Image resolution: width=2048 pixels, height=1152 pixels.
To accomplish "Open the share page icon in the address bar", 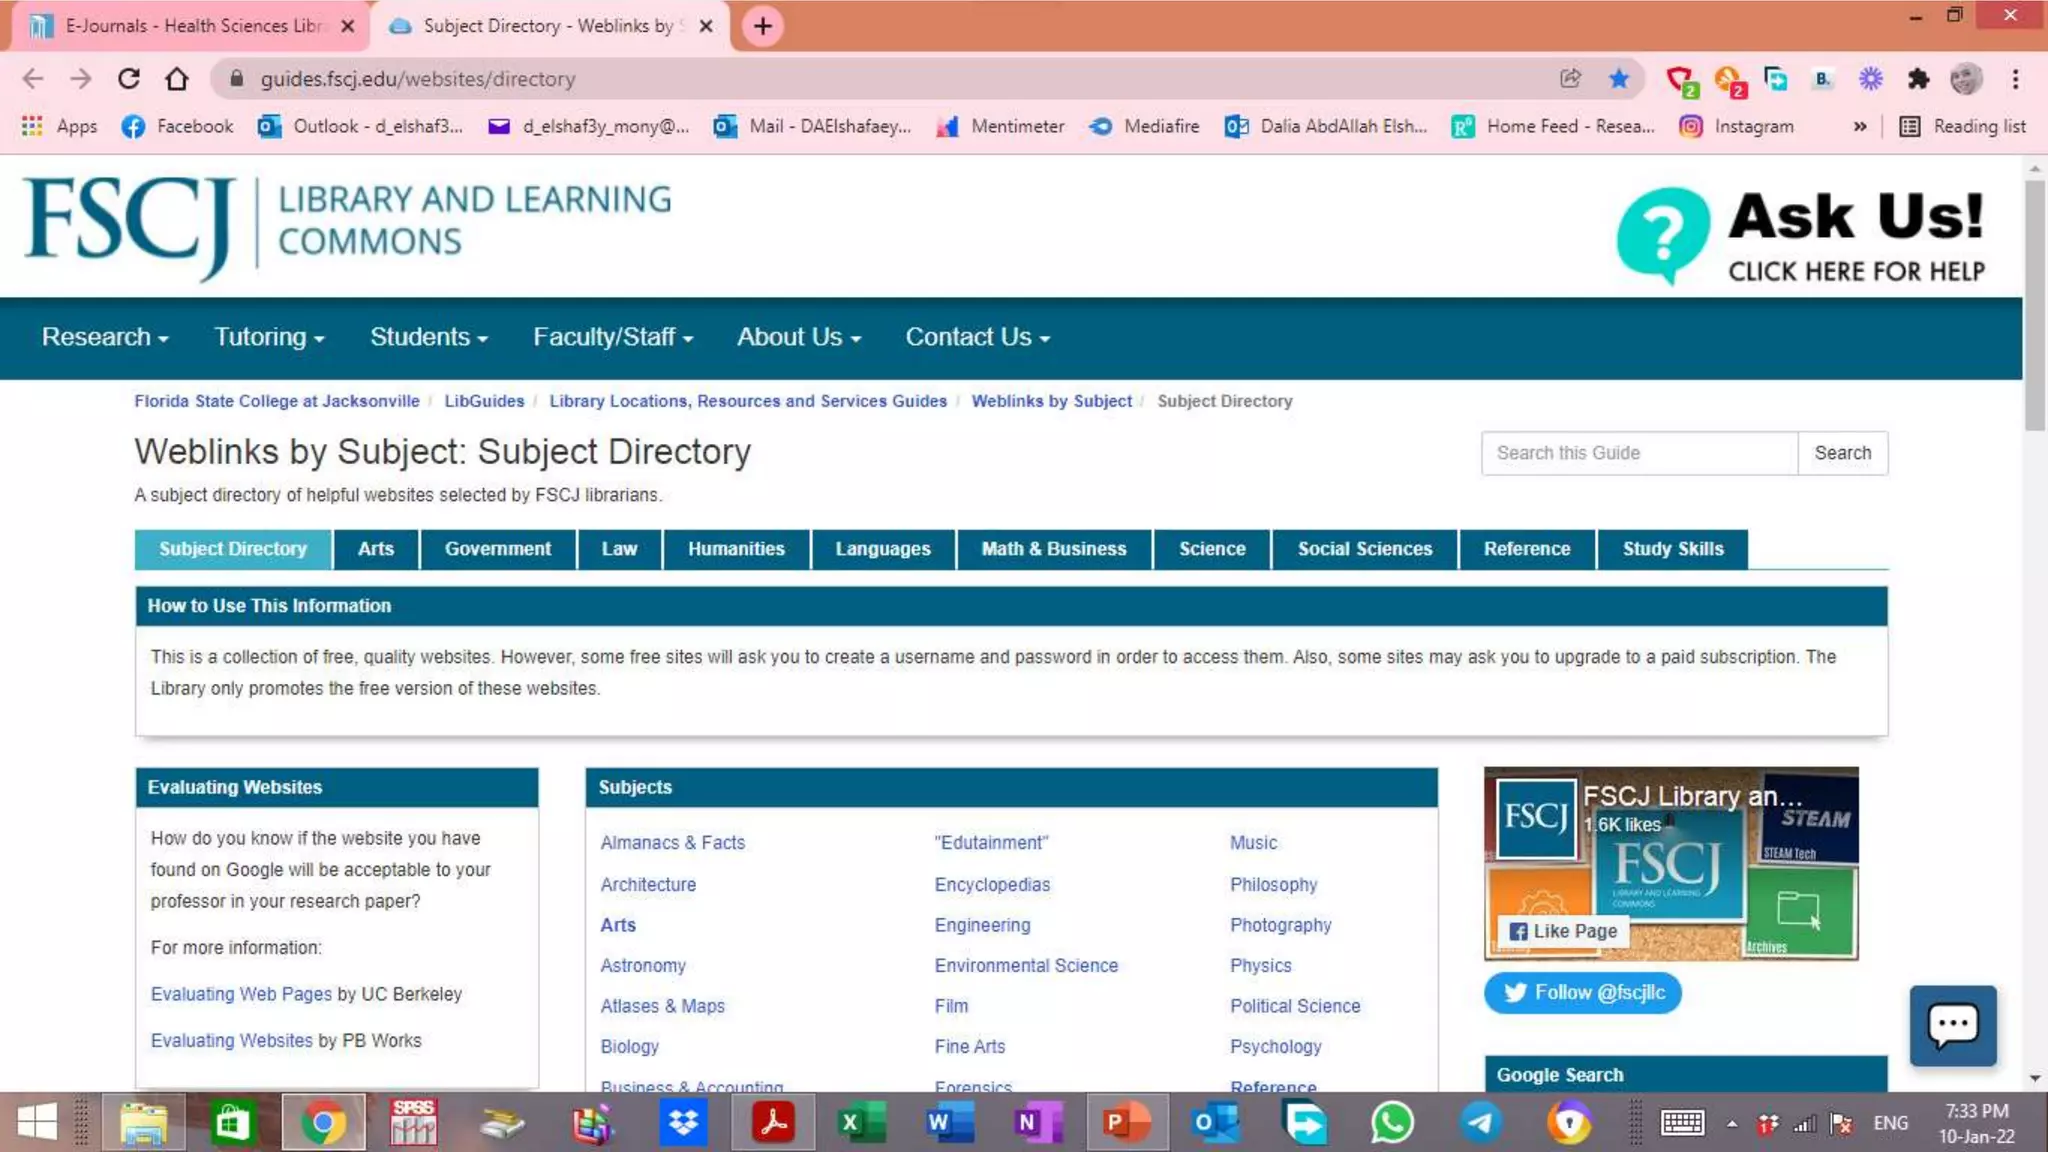I will [x=1570, y=79].
